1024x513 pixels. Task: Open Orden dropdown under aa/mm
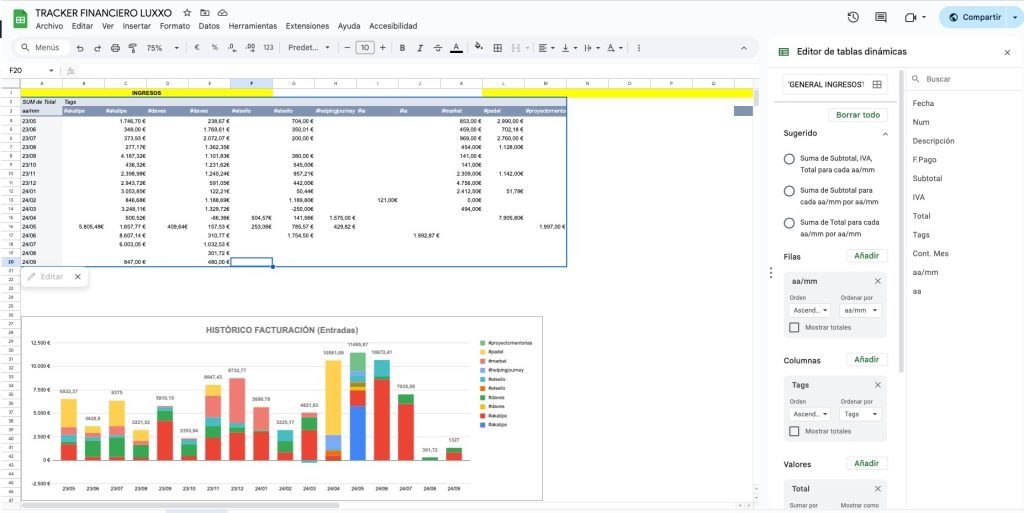click(x=808, y=311)
